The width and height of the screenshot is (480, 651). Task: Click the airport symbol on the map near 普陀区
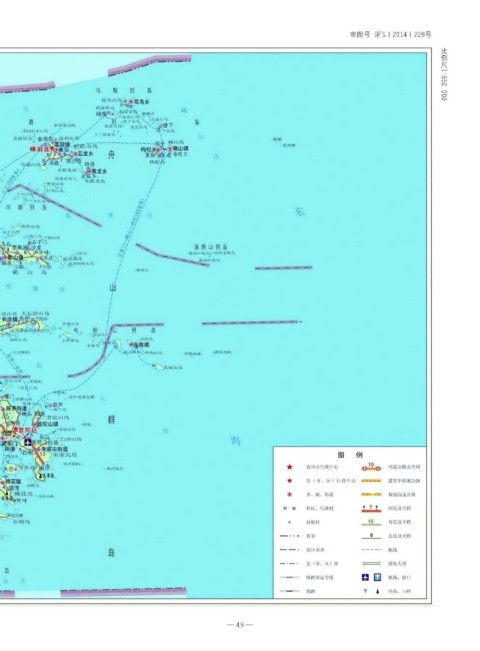click(x=27, y=443)
